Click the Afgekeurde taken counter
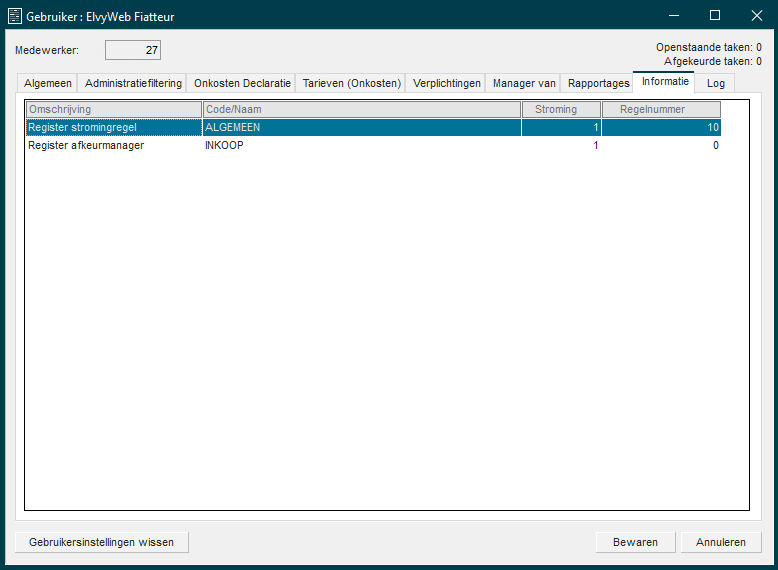Screen dimensions: 778x570 coord(713,61)
